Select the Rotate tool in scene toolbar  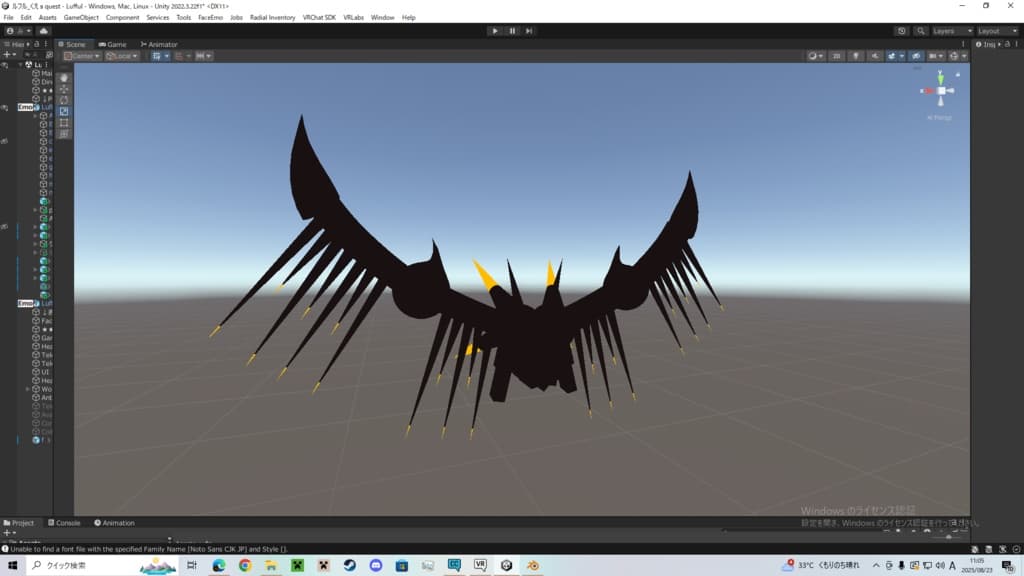tap(64, 100)
